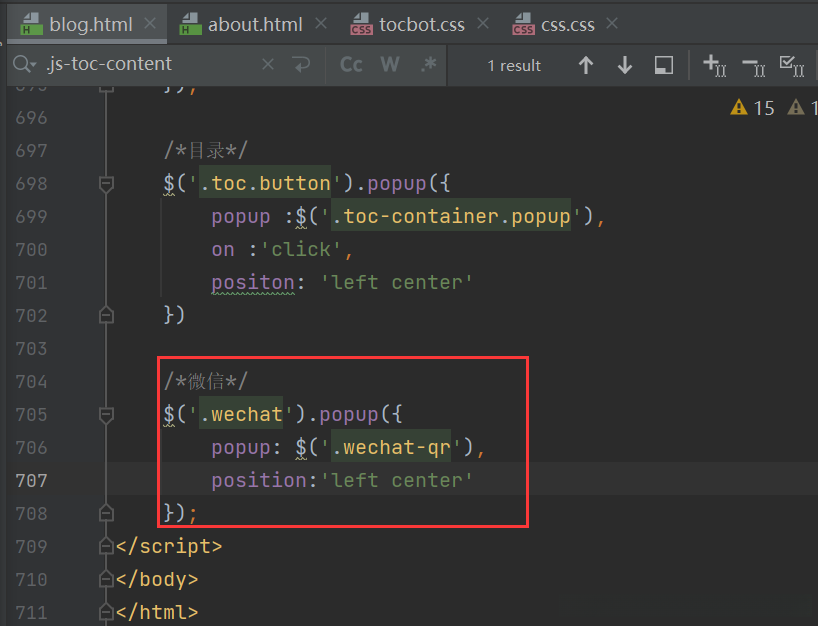Screen dimensions: 818x626
Task: Click line number 707 in gutter
Action: [x=31, y=480]
